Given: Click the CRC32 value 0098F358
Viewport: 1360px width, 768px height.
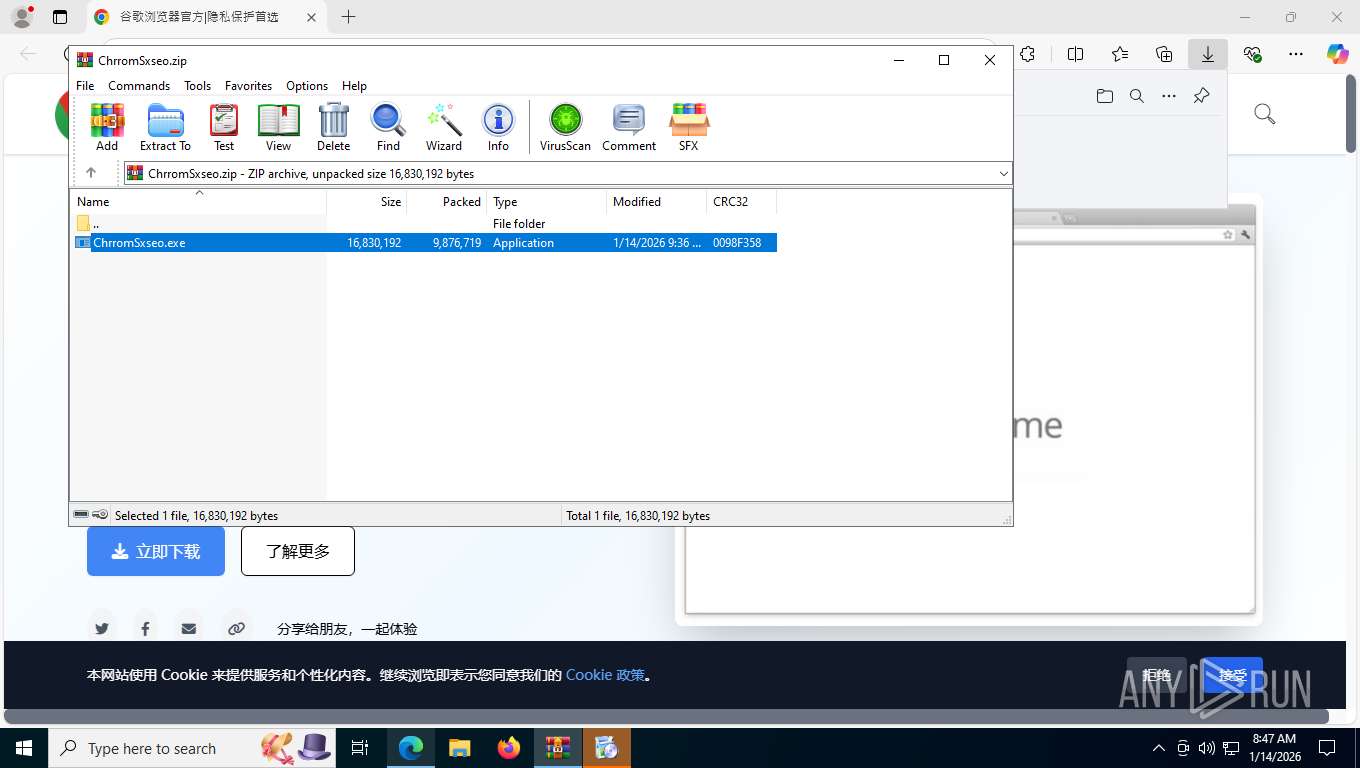Looking at the screenshot, I should coord(737,242).
